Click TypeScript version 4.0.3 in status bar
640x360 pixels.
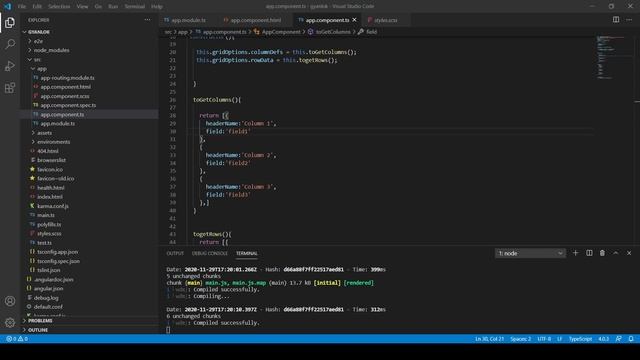(604, 339)
